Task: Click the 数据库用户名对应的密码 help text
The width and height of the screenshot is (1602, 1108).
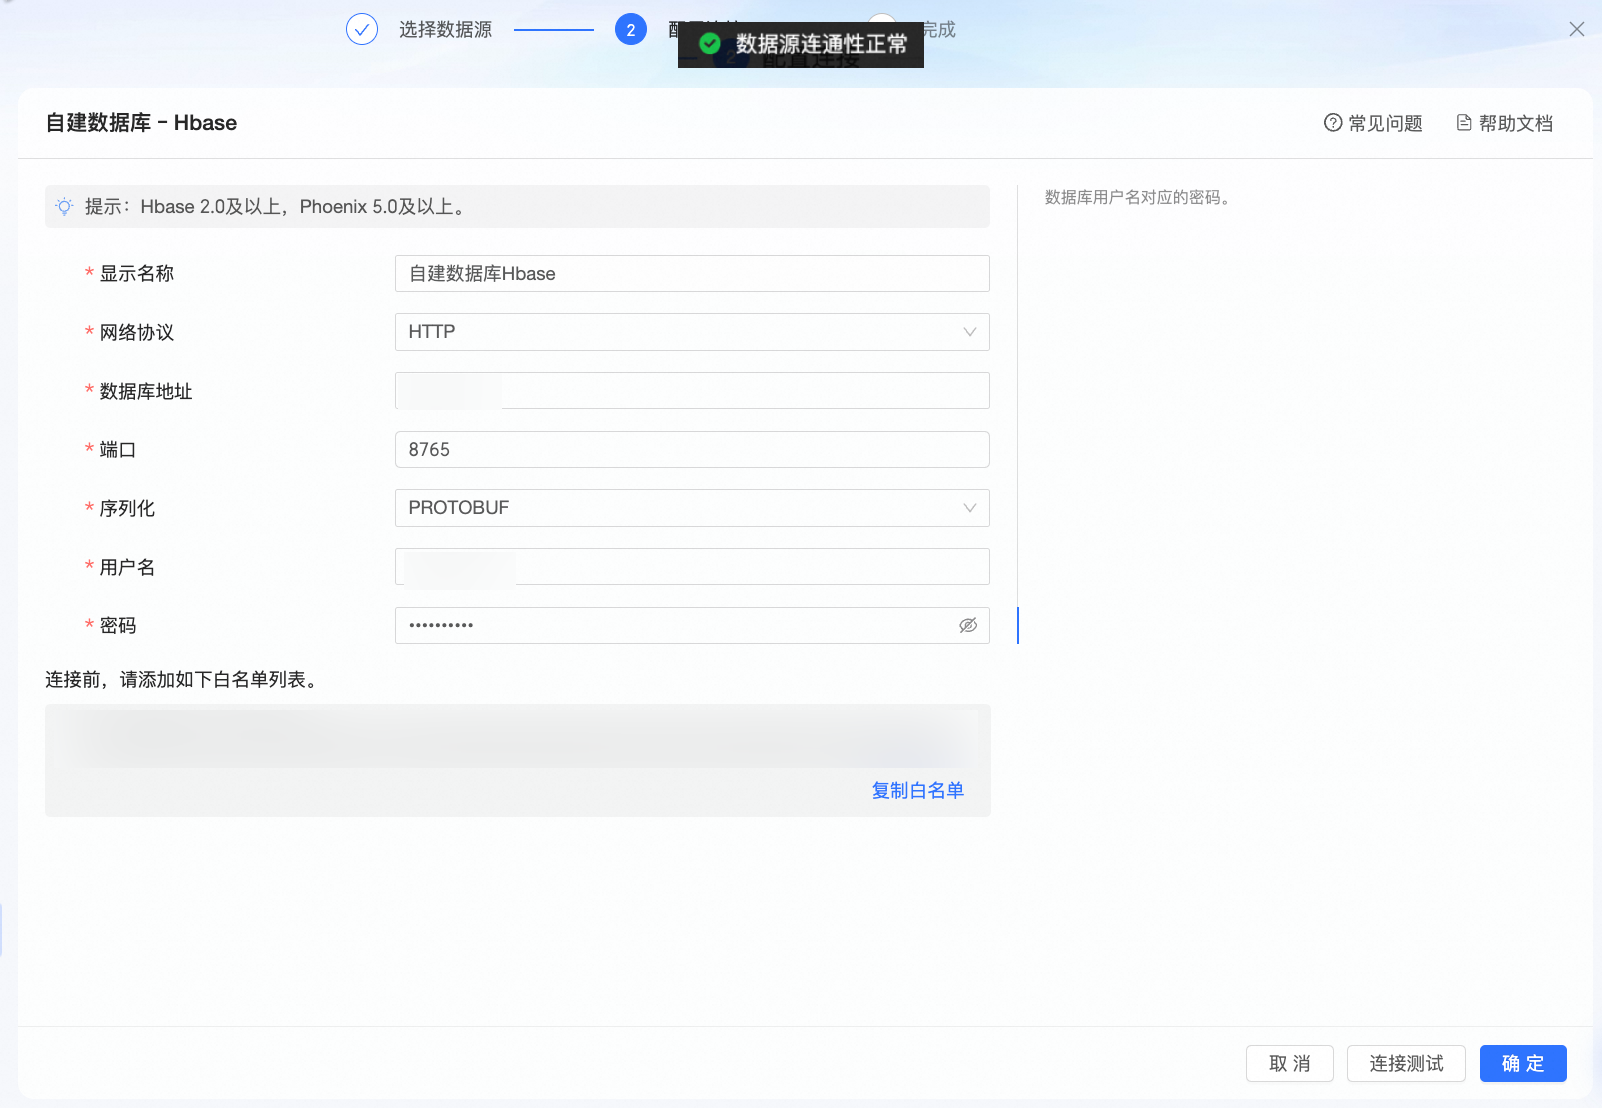Action: point(1138,198)
